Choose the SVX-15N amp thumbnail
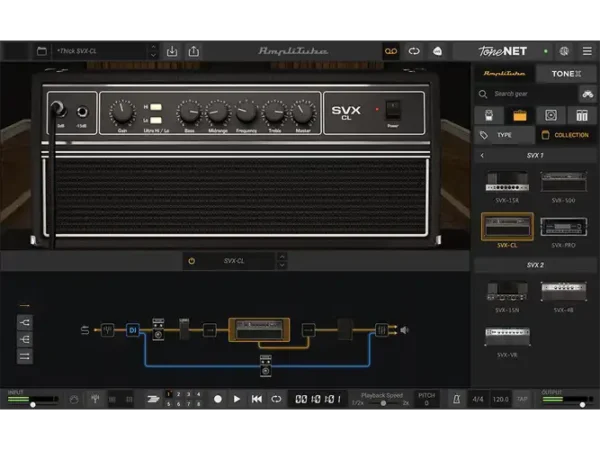 [507, 291]
